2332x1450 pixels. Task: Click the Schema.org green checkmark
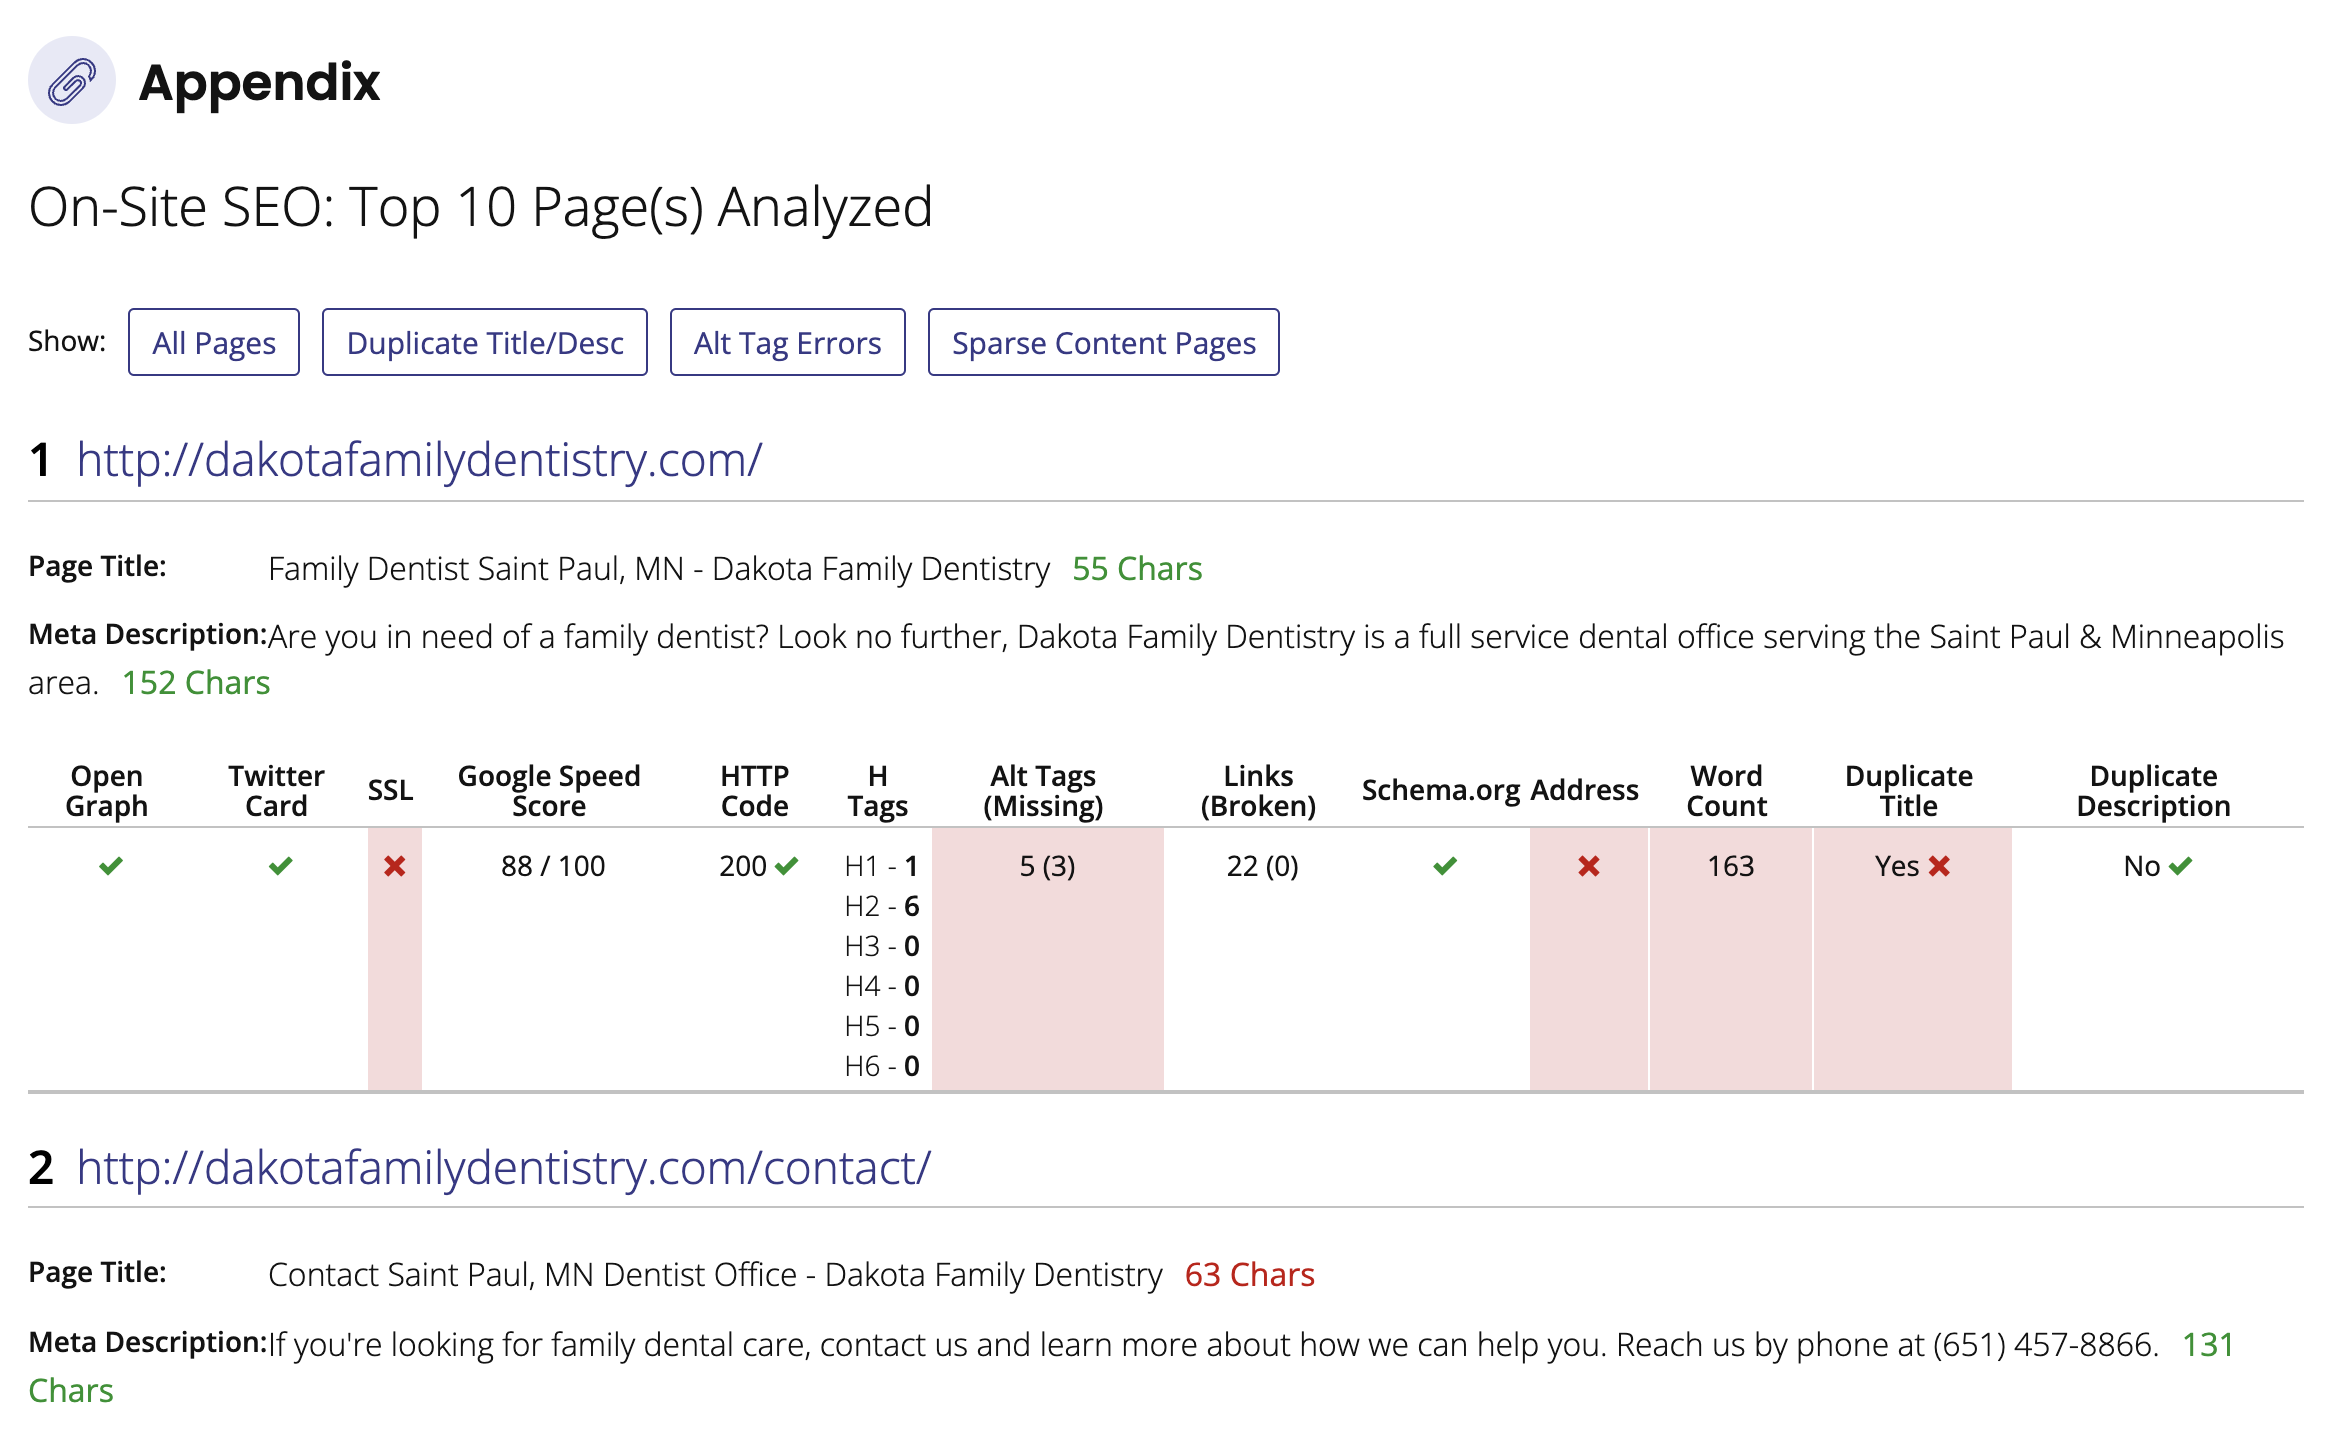(1445, 866)
